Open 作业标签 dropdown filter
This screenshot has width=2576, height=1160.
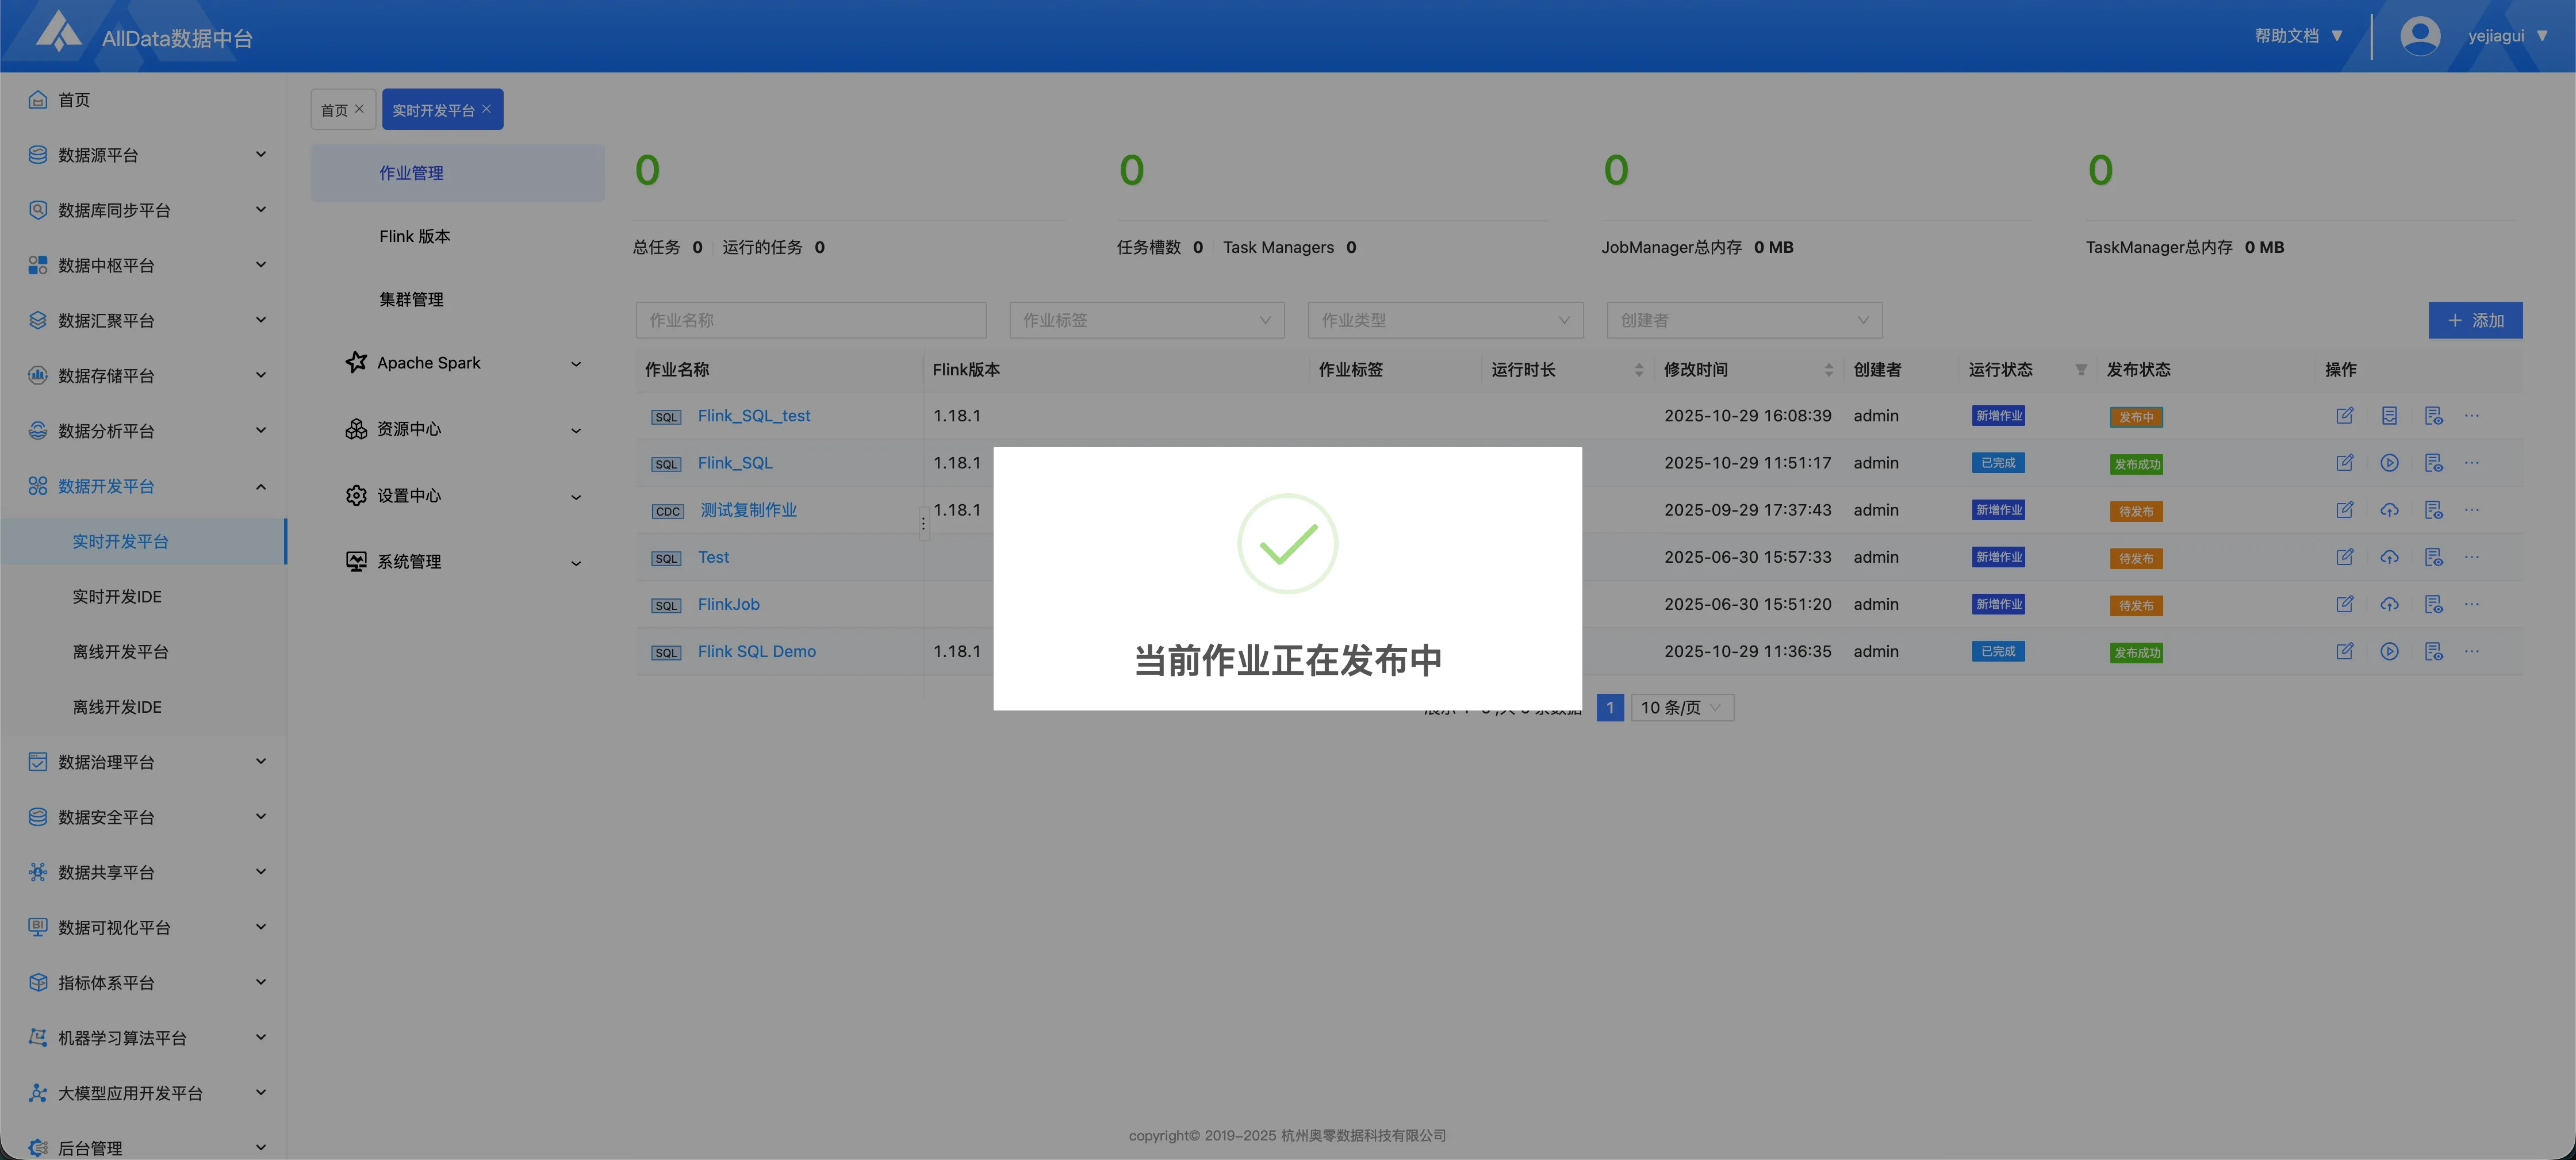[1146, 320]
